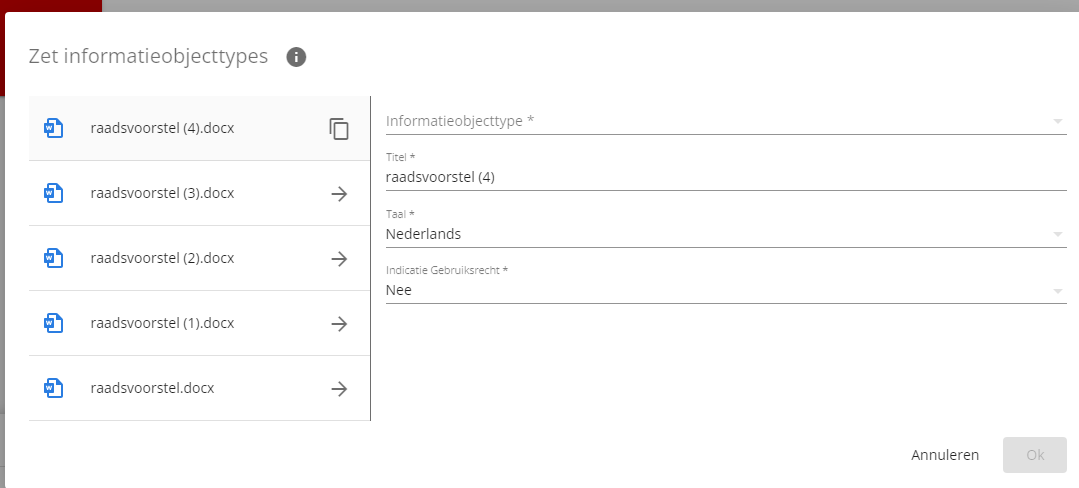Expand the Taal dropdown showing Nederlands
Screen dimensions: 1079x488
(x=726, y=234)
